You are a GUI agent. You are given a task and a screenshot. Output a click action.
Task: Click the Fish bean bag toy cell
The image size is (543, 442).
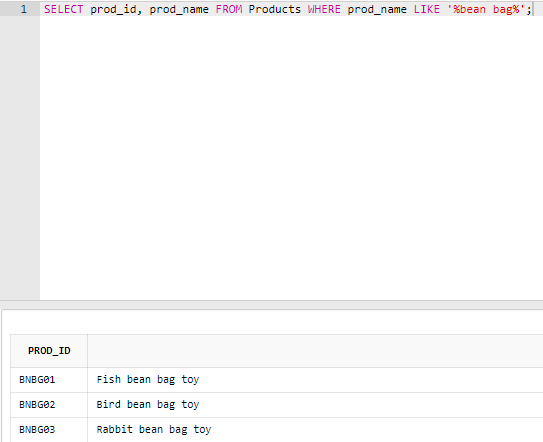point(315,380)
